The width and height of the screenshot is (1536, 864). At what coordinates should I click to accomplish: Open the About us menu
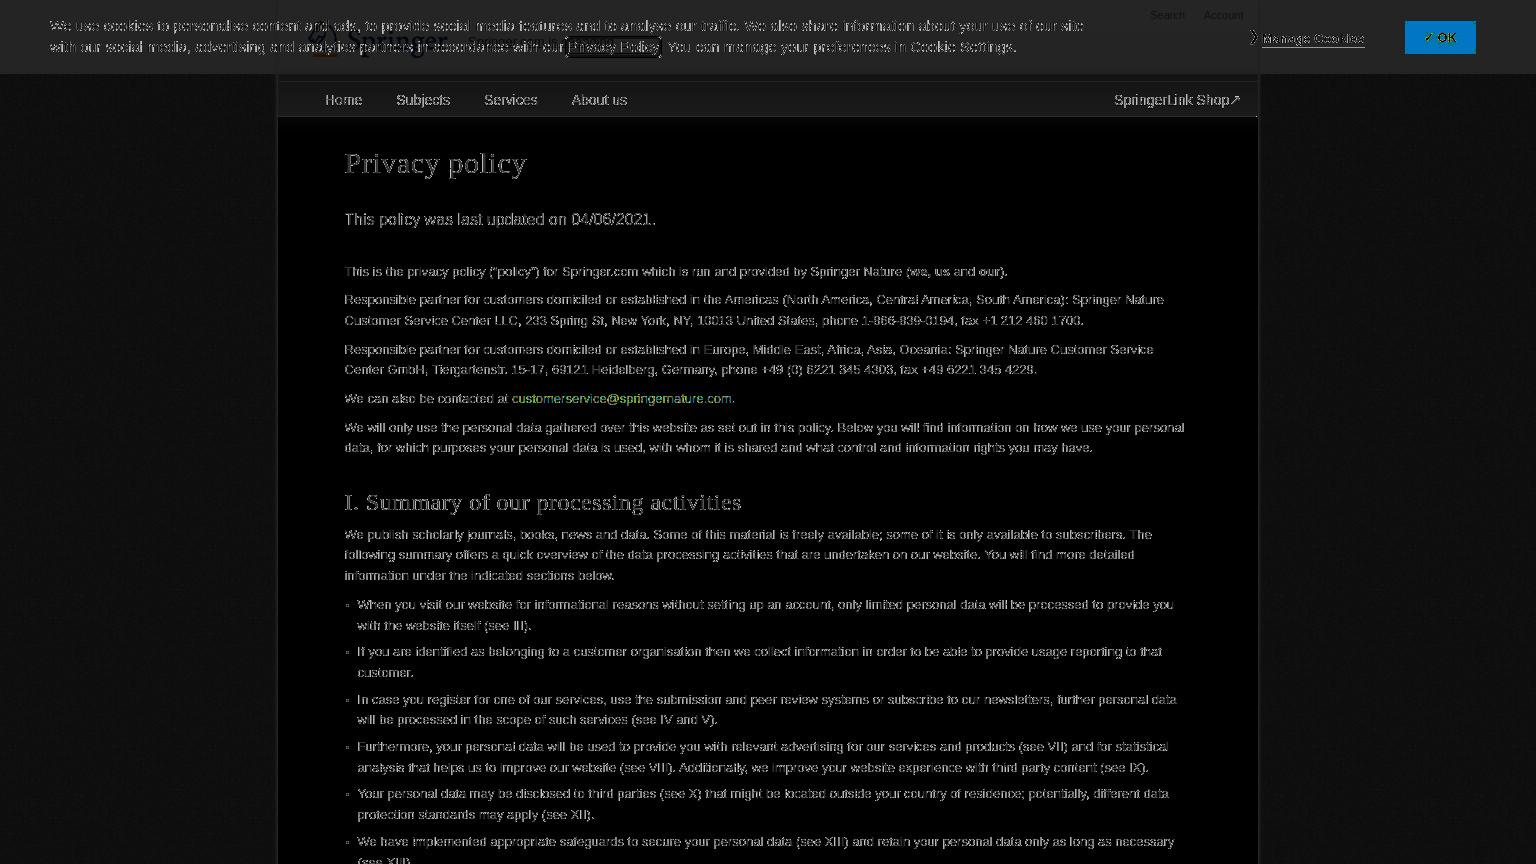(599, 100)
